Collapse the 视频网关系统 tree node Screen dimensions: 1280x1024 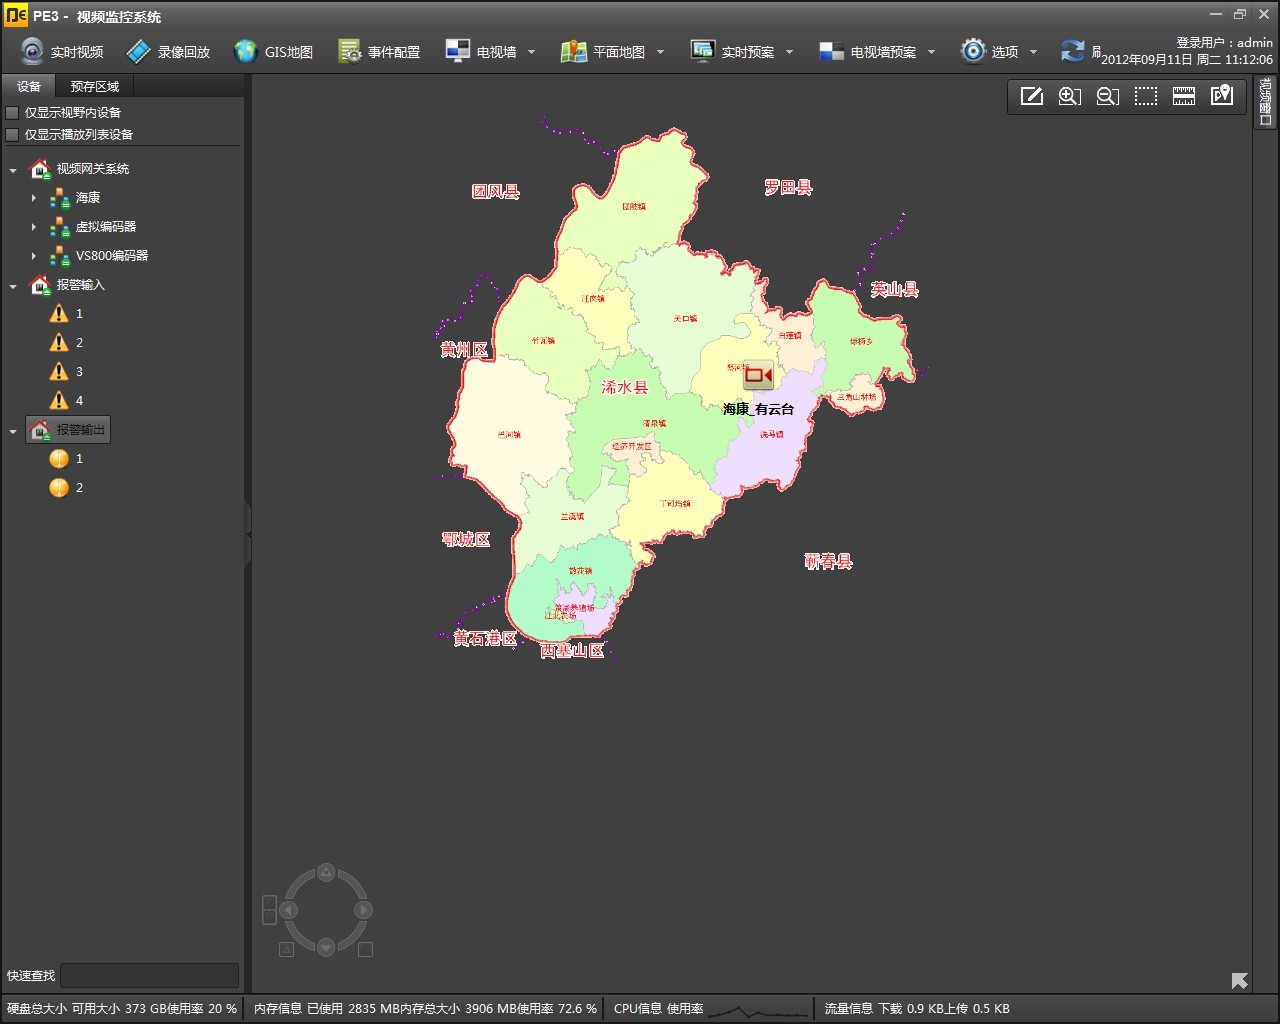[x=13, y=170]
